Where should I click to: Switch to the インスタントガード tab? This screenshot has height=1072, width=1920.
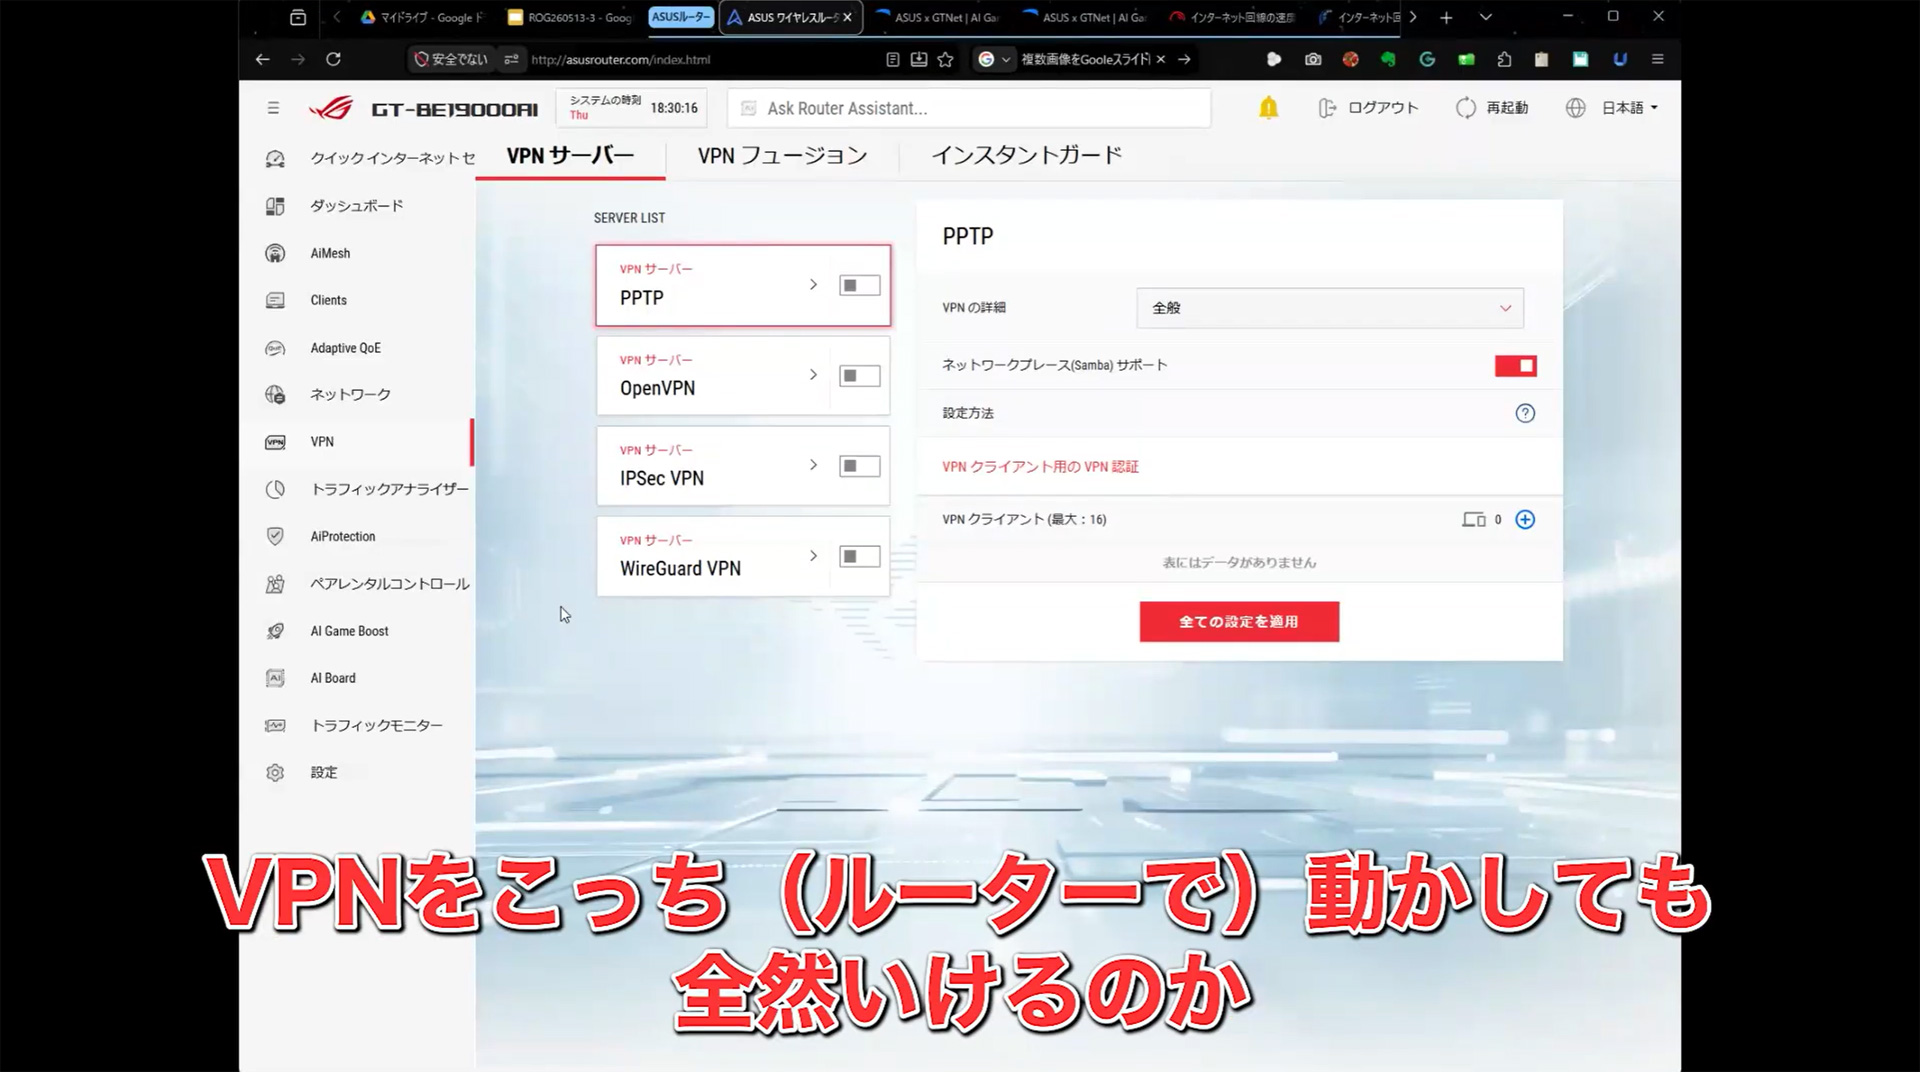pos(1026,156)
